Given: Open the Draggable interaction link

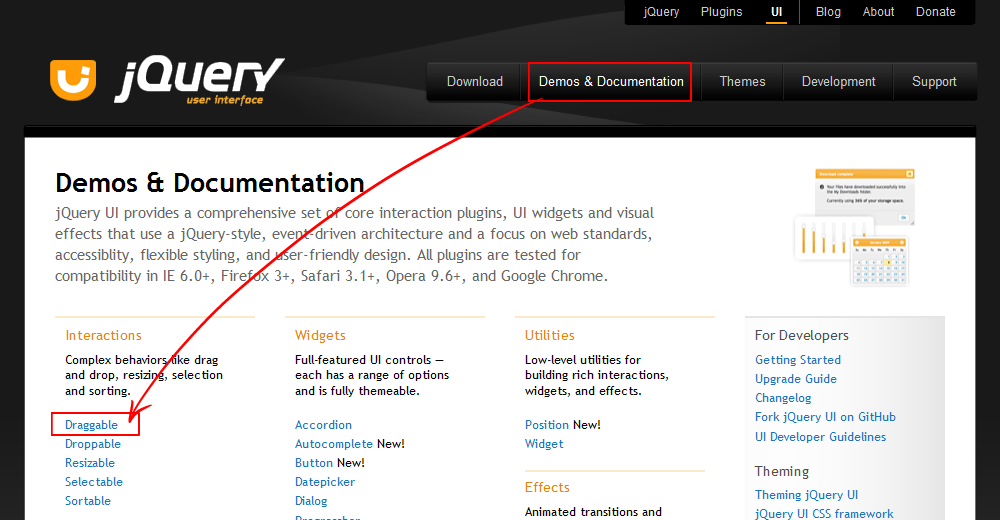Looking at the screenshot, I should coord(92,425).
